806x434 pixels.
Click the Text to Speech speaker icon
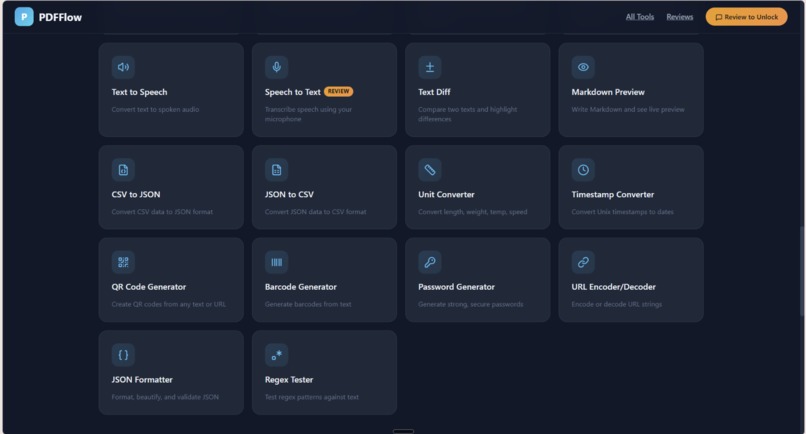tap(123, 67)
